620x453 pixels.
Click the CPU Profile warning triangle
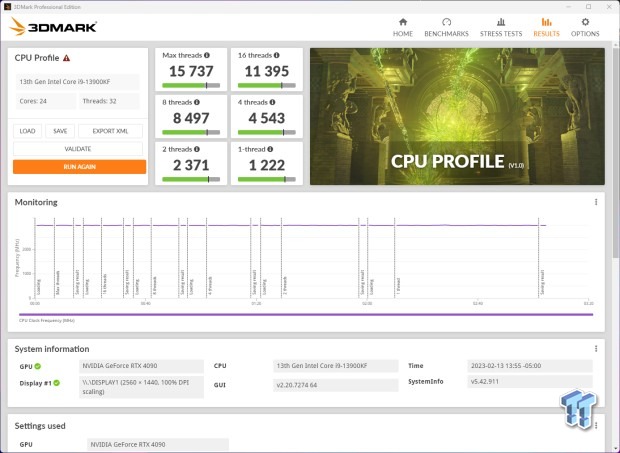coord(66,58)
